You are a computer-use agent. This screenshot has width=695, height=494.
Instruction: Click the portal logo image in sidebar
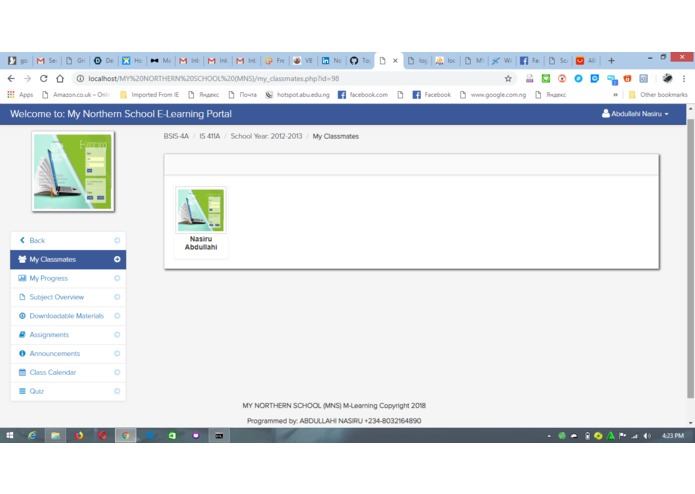(x=73, y=171)
